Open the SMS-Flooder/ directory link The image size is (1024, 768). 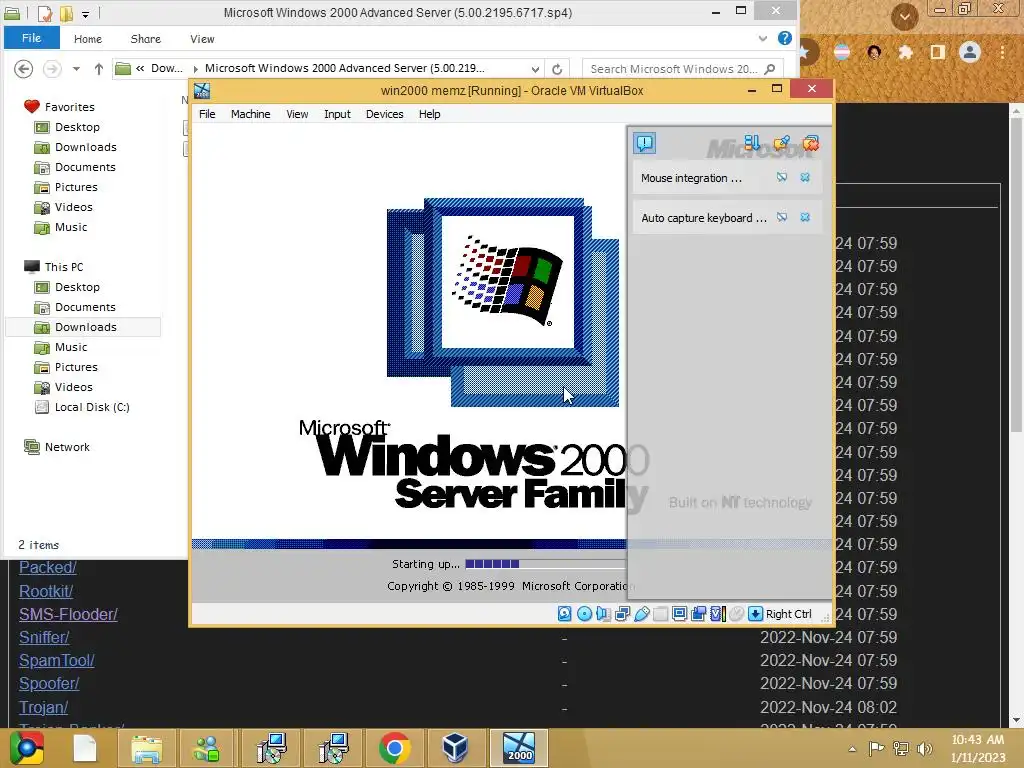point(68,614)
